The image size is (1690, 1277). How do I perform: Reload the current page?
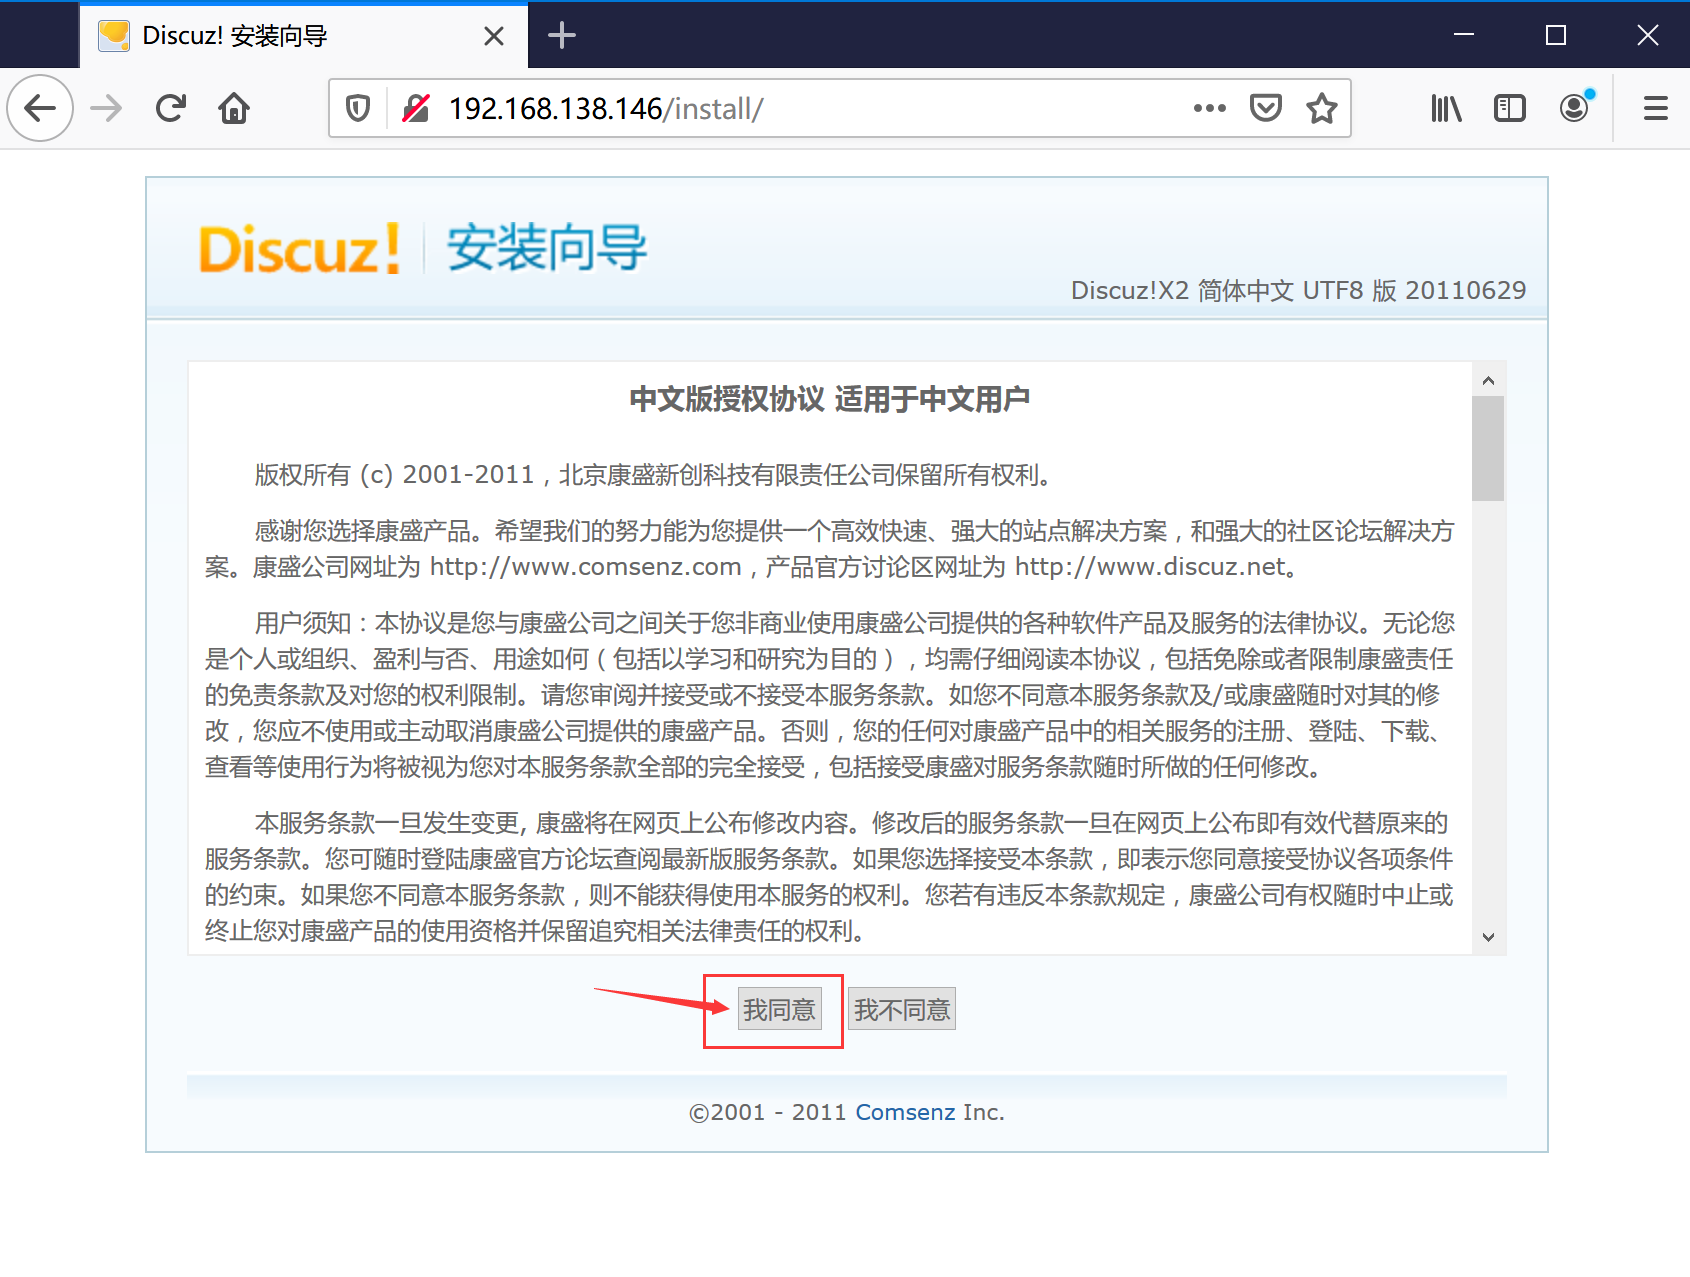[x=171, y=108]
